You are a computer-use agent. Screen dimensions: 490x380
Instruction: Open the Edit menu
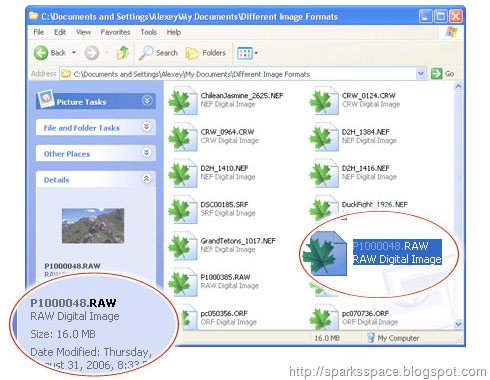tap(60, 32)
